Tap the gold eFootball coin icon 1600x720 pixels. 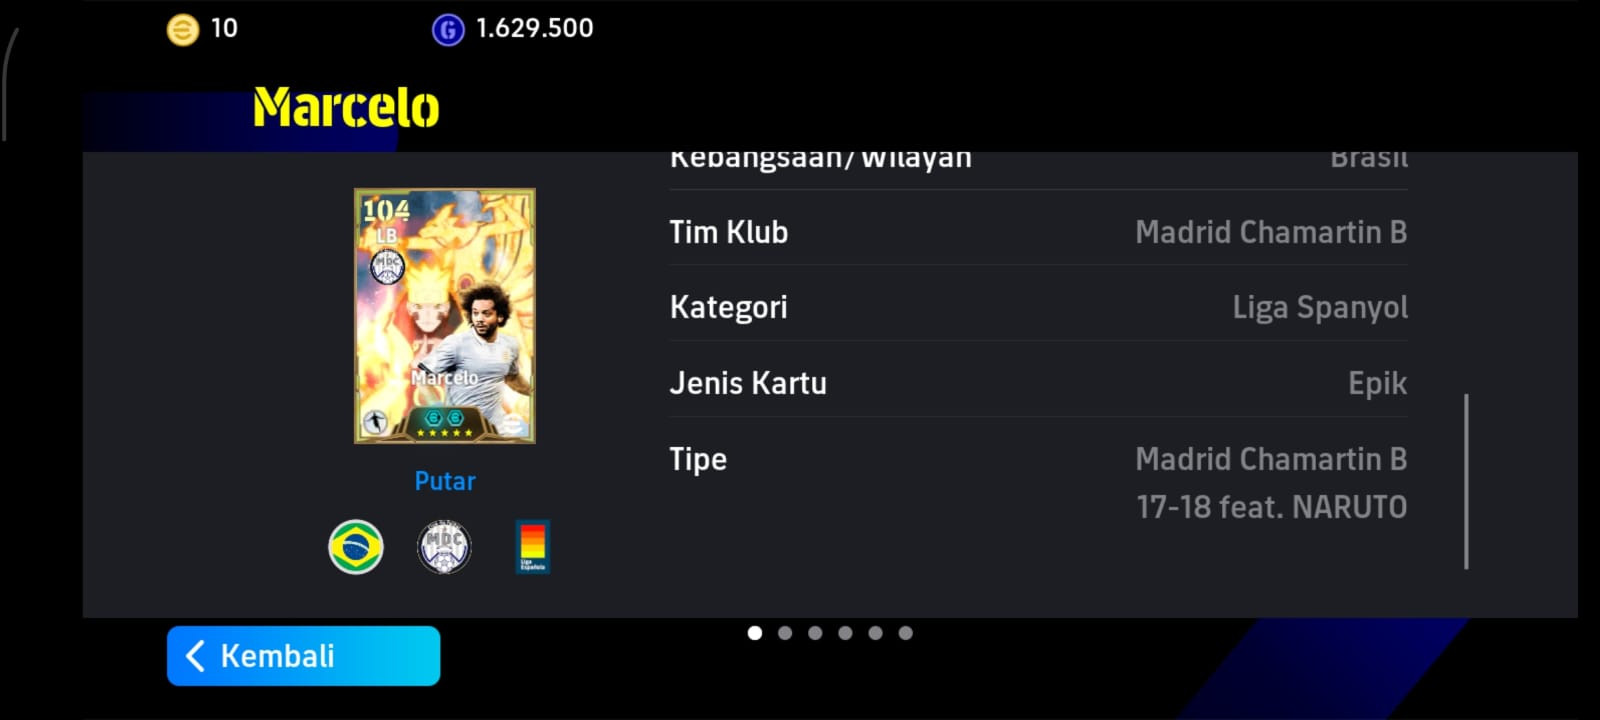pyautogui.click(x=183, y=30)
